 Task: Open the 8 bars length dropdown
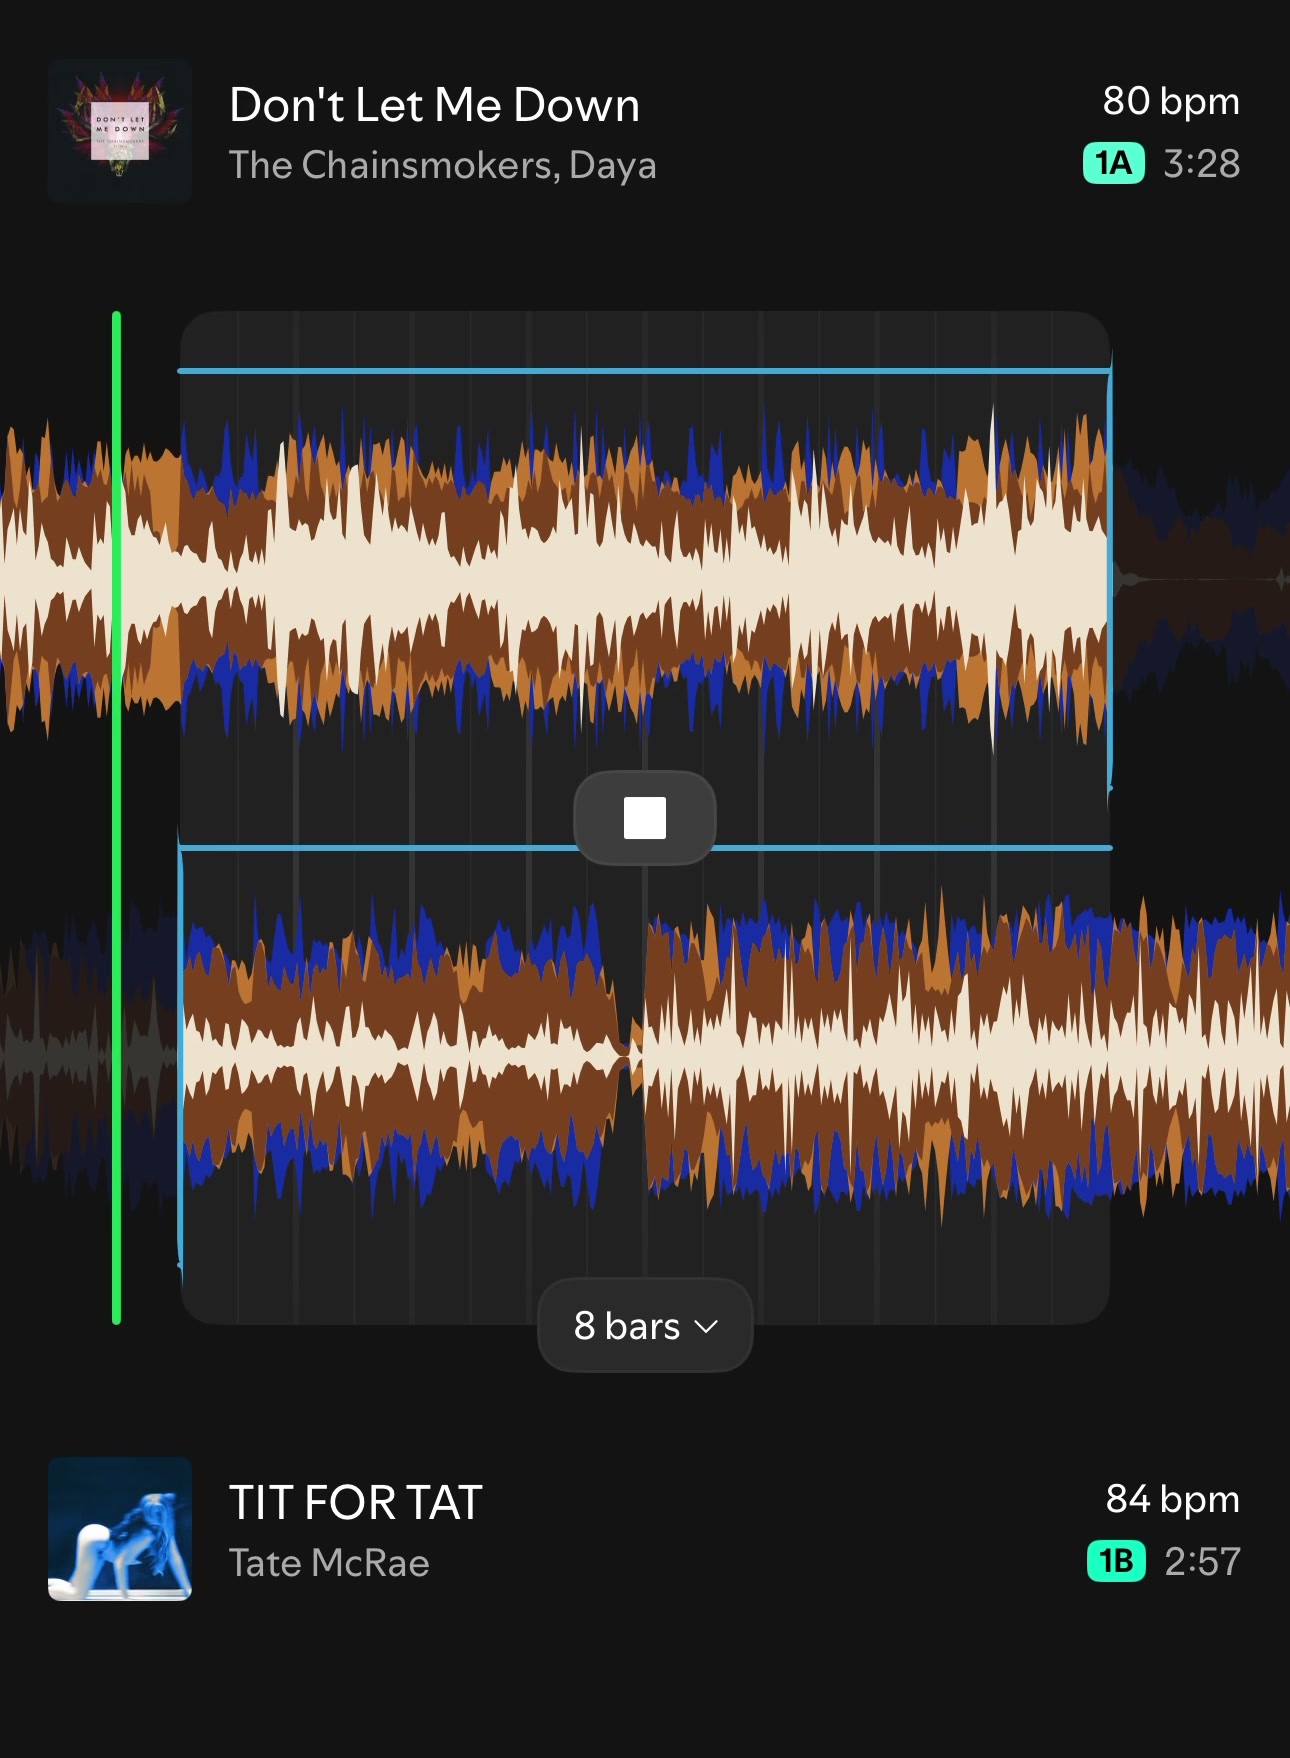tap(645, 1326)
